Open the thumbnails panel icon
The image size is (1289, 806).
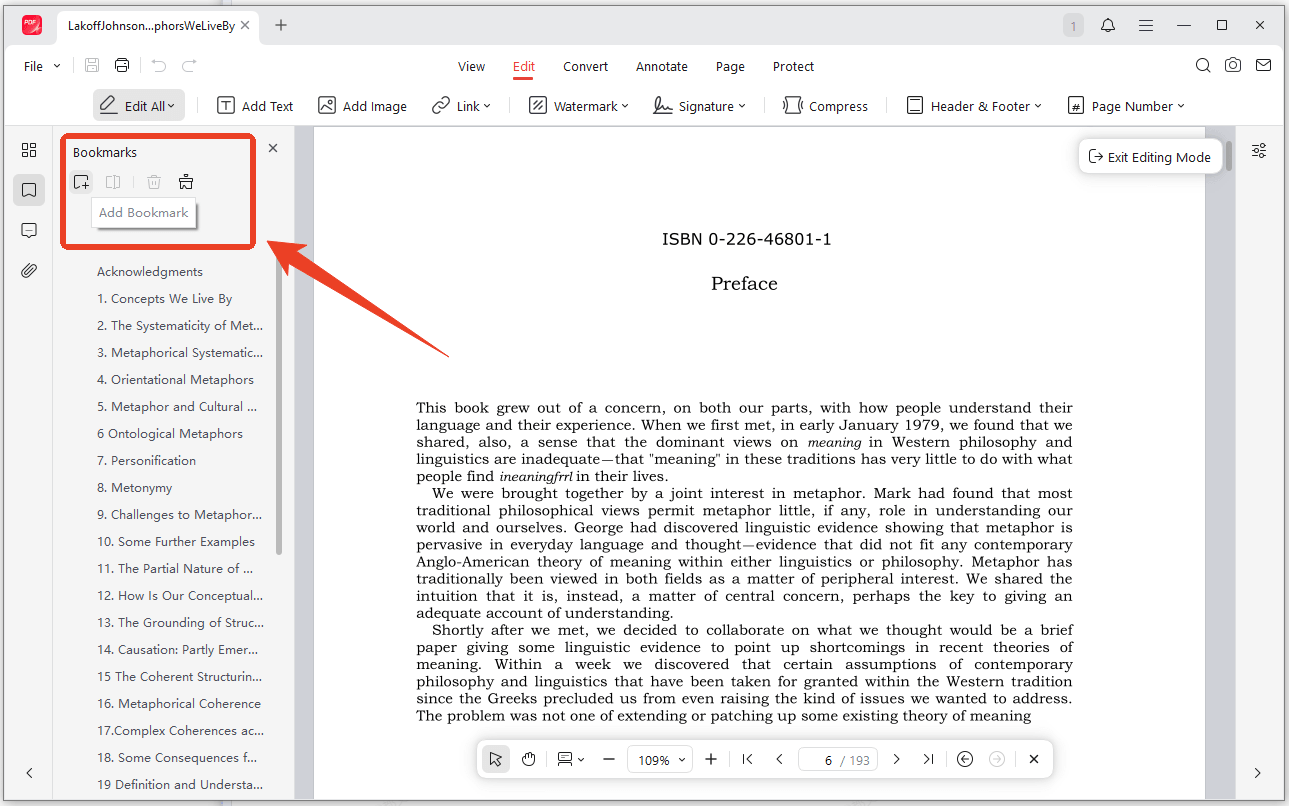[x=29, y=150]
